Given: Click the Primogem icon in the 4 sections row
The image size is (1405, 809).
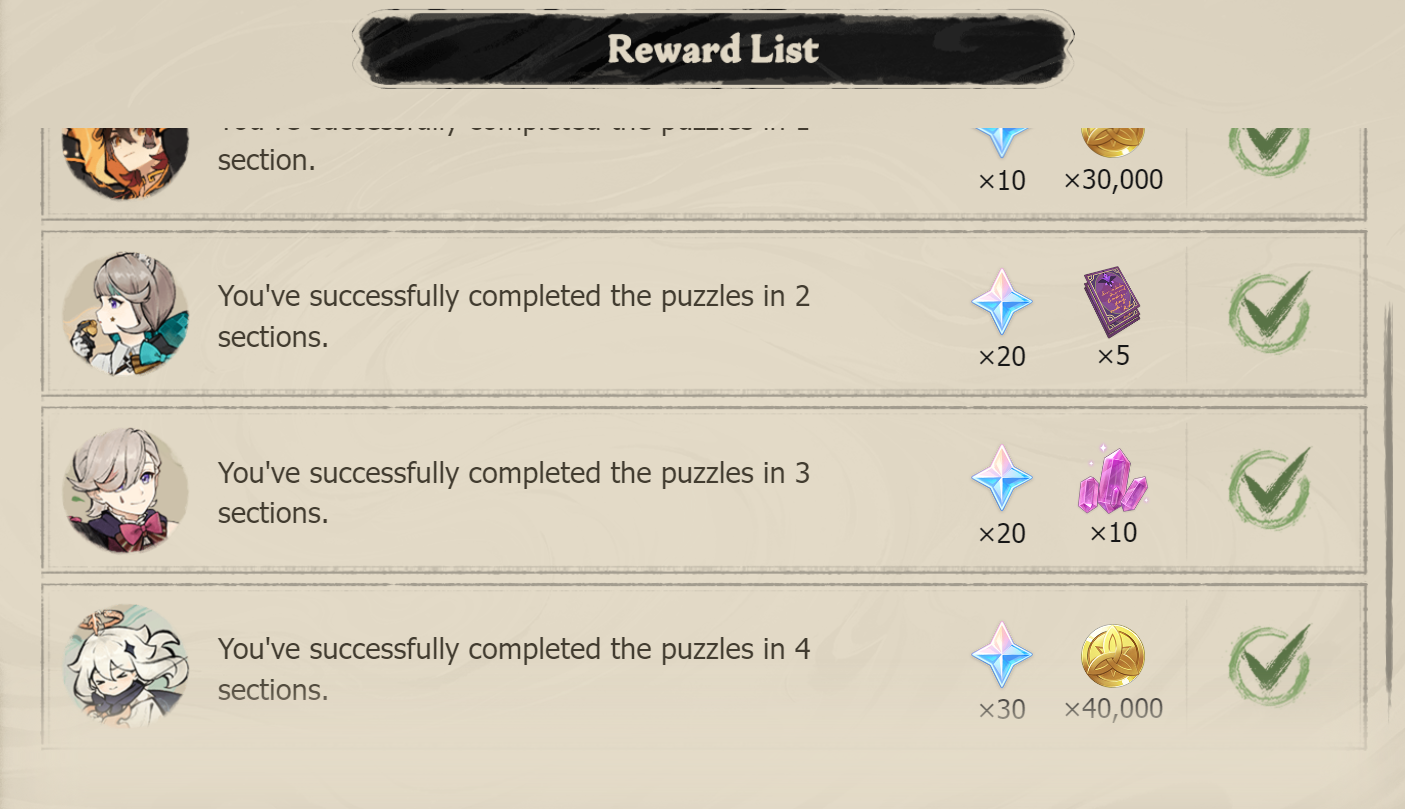Looking at the screenshot, I should click(x=1001, y=655).
